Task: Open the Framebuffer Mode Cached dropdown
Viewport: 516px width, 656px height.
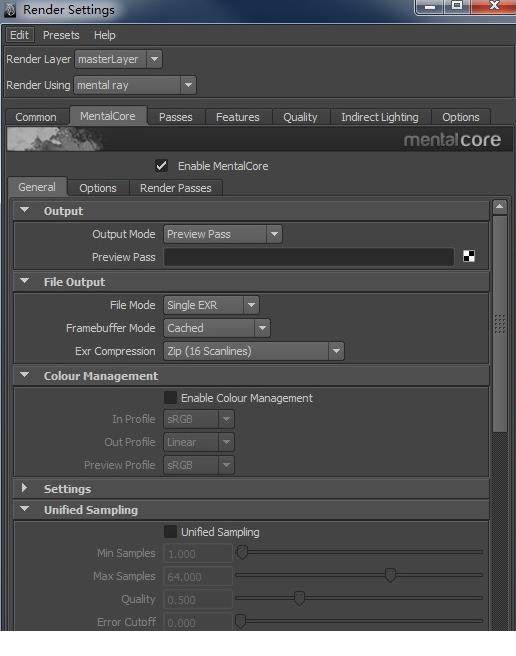Action: (x=217, y=328)
